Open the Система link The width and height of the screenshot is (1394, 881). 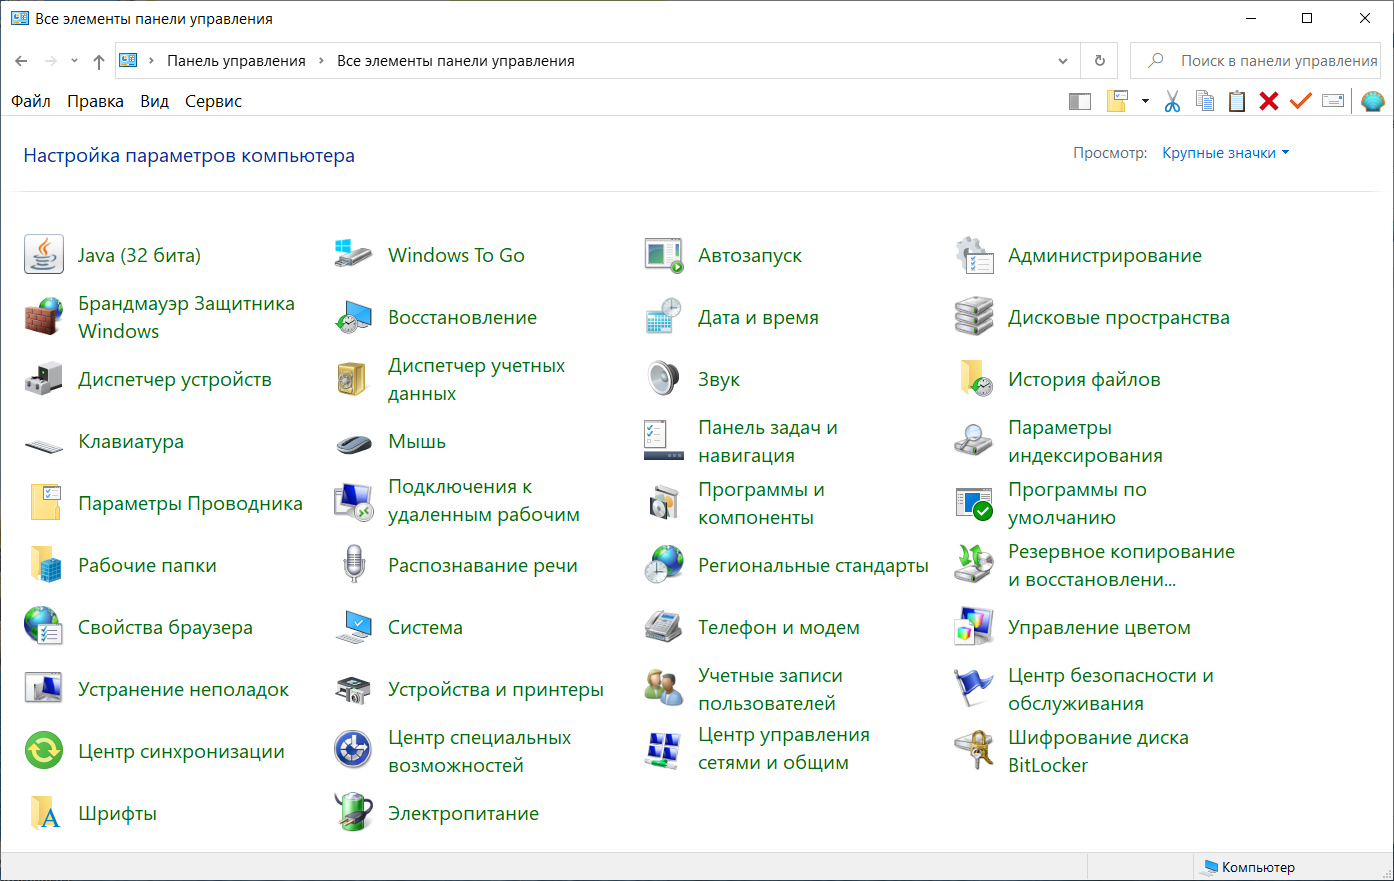[x=425, y=627]
